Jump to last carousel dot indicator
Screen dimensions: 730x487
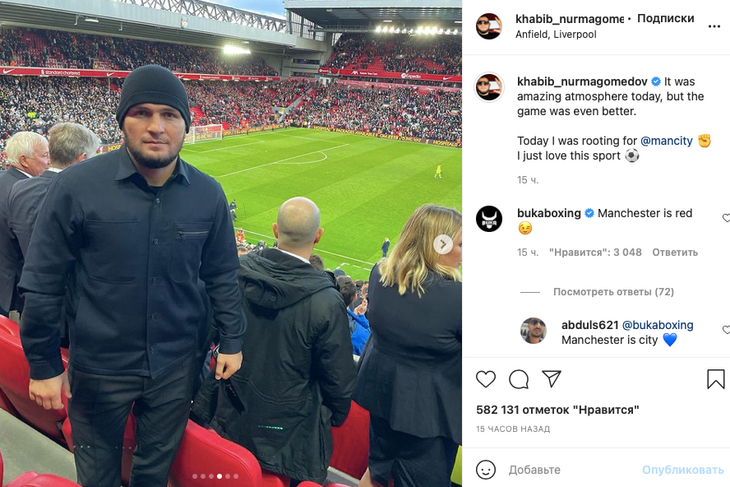[236, 476]
